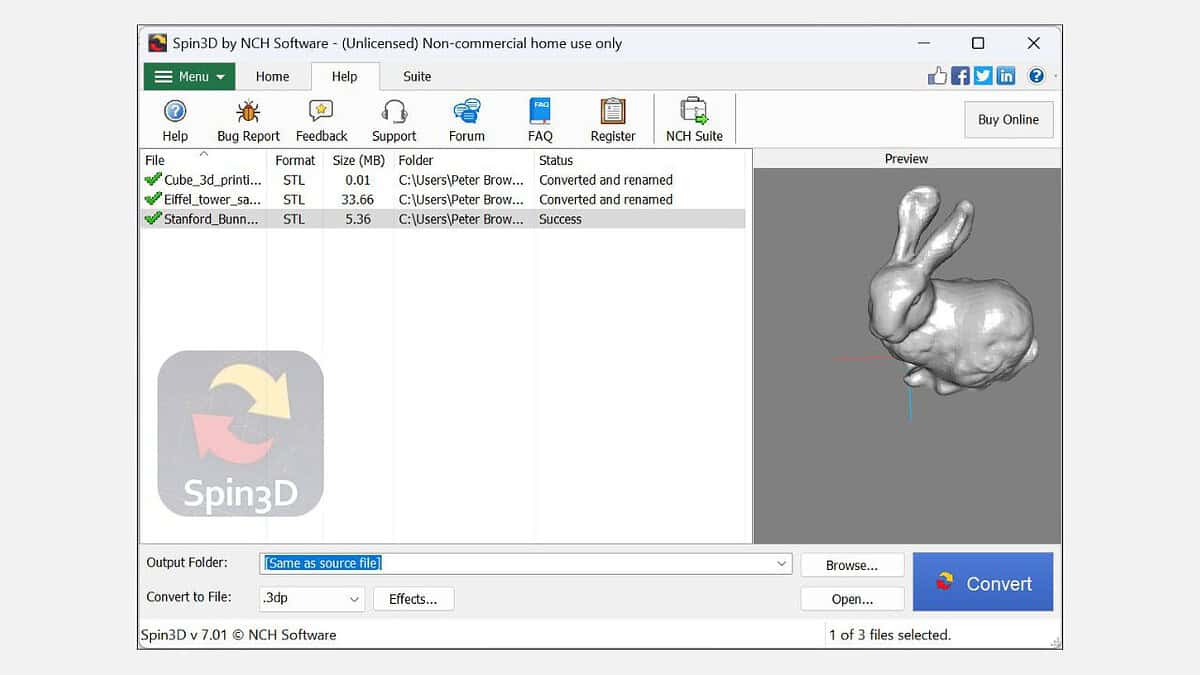Select the Eiffel_tower_sa... file row
Image resolution: width=1200 pixels, height=675 pixels.
pyautogui.click(x=443, y=199)
